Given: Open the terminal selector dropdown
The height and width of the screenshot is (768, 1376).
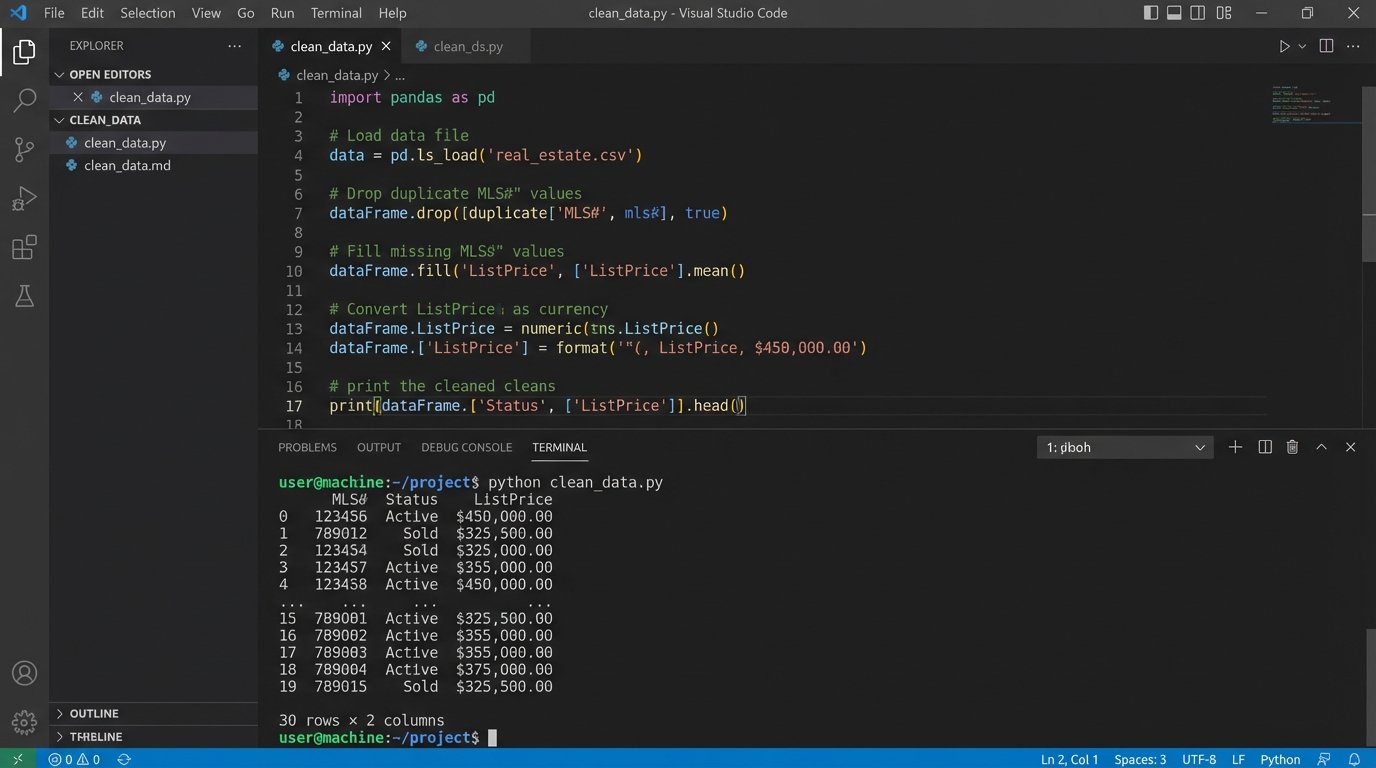Looking at the screenshot, I should (x=1125, y=447).
